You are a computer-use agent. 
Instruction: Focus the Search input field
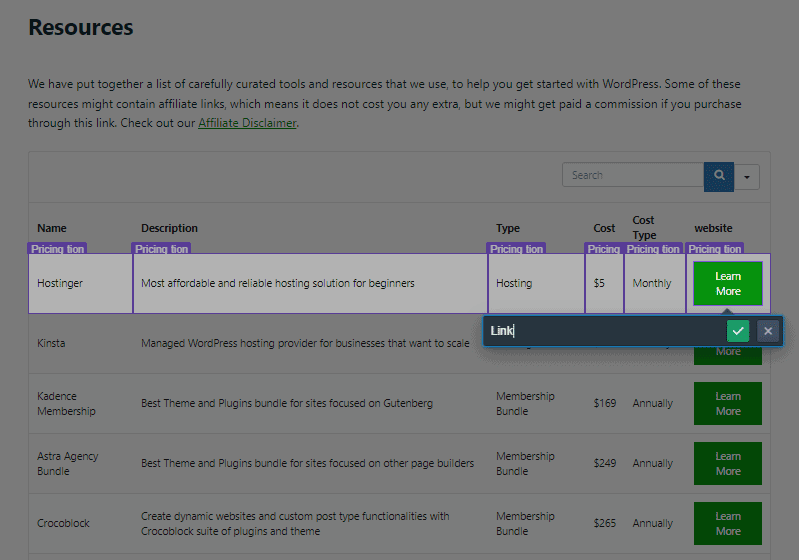633,175
